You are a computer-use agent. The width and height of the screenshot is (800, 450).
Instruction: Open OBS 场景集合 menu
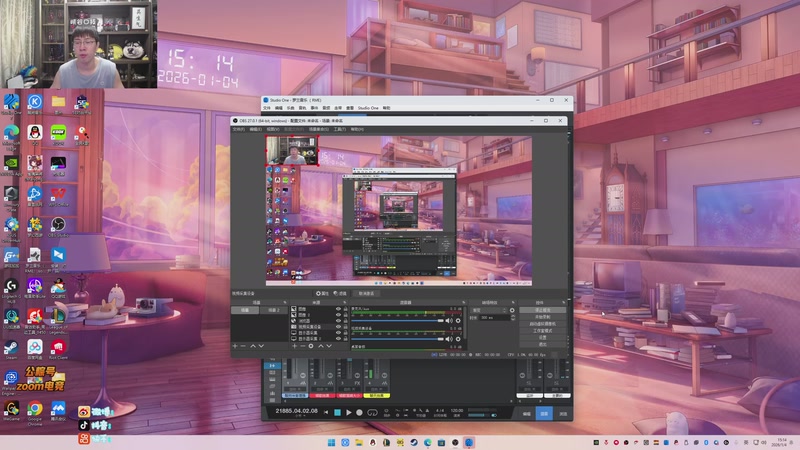(318, 129)
